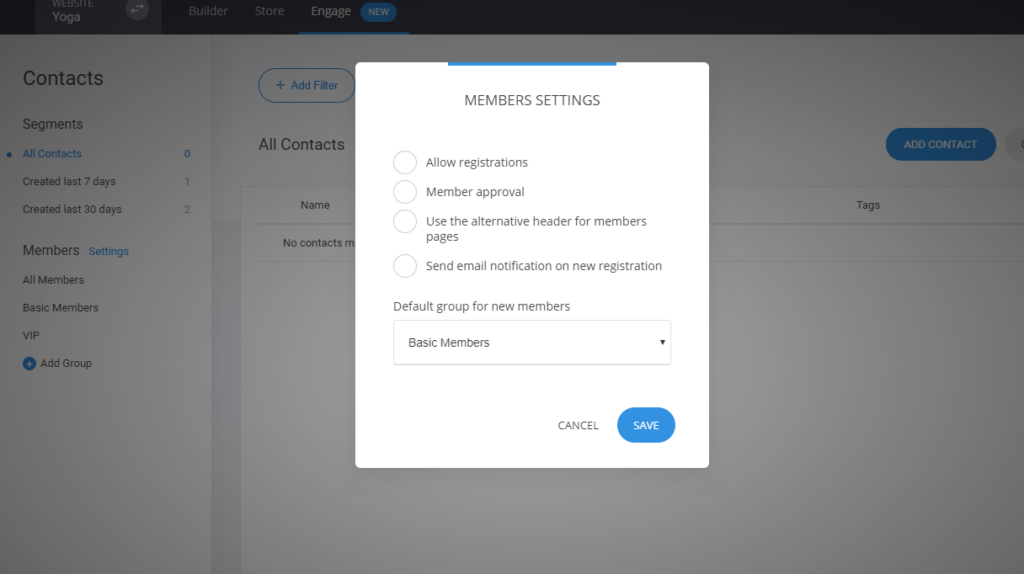Click the Name column header
Image resolution: width=1024 pixels, height=574 pixels.
pyautogui.click(x=315, y=205)
